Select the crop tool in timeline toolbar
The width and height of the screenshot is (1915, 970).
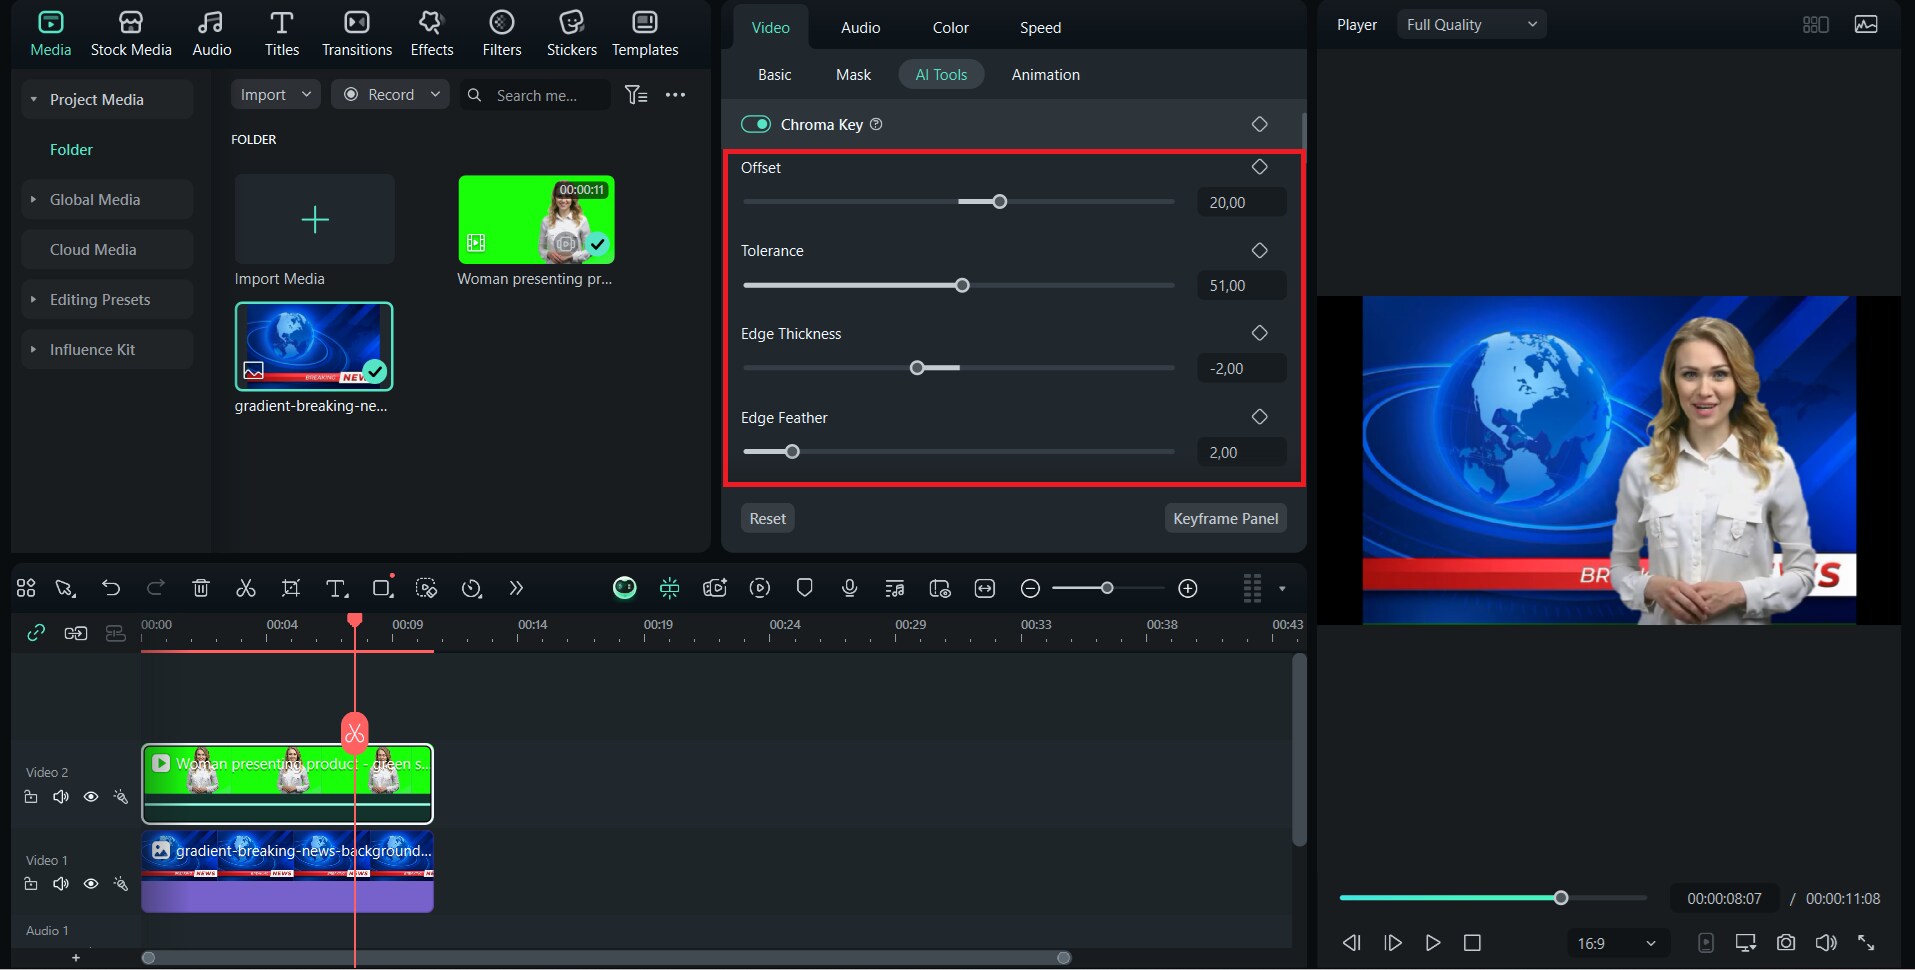pos(291,588)
